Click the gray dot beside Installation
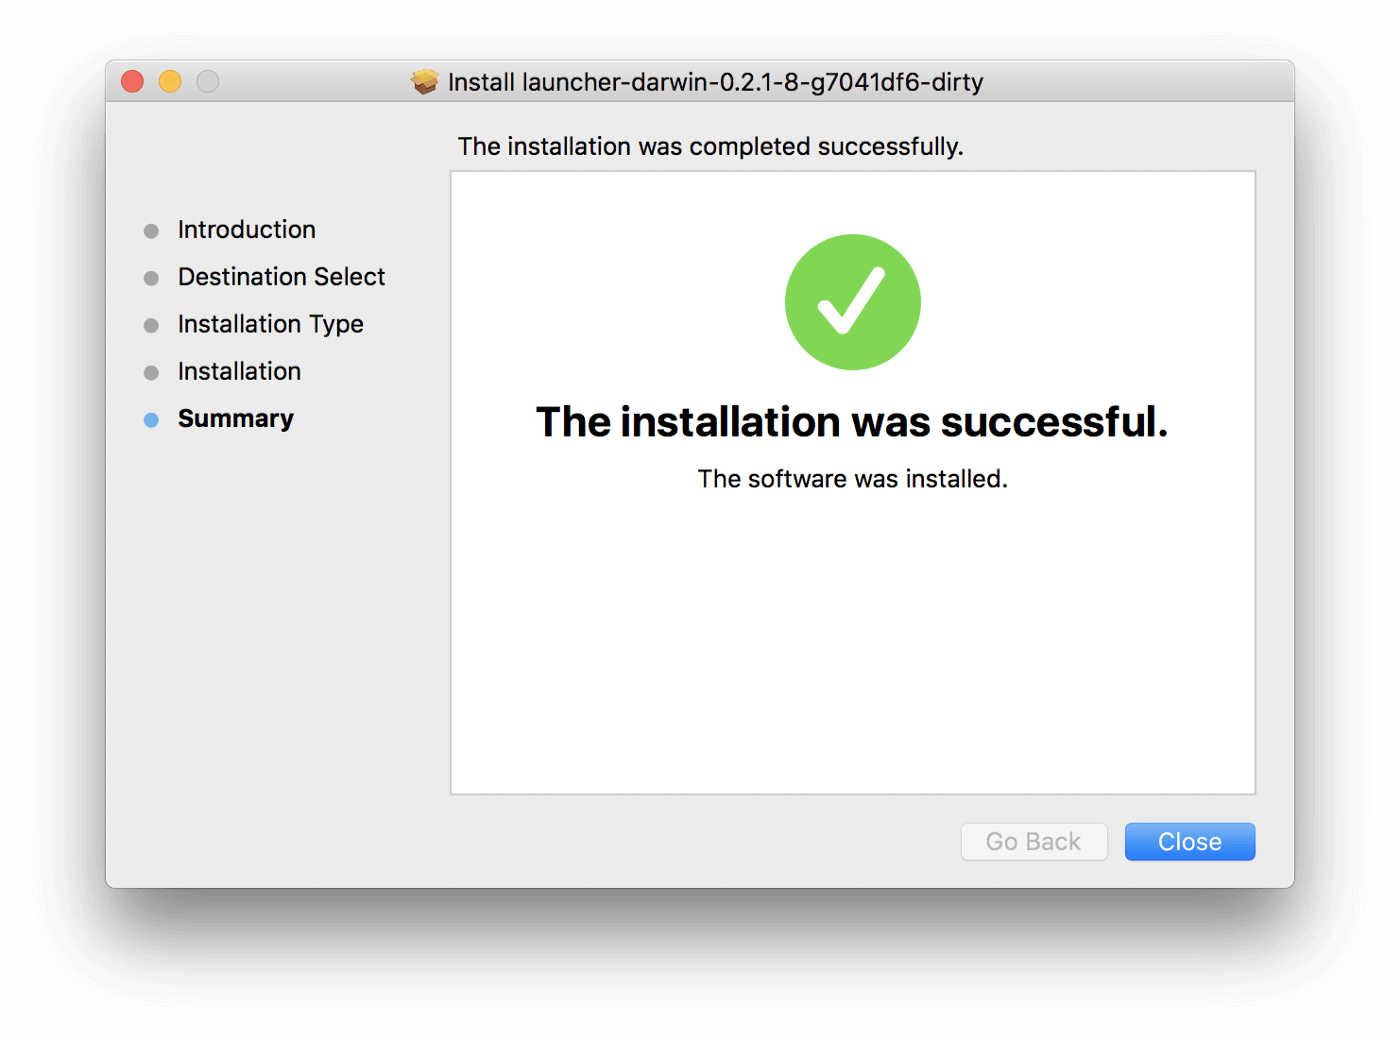The width and height of the screenshot is (1400, 1039). [x=151, y=371]
